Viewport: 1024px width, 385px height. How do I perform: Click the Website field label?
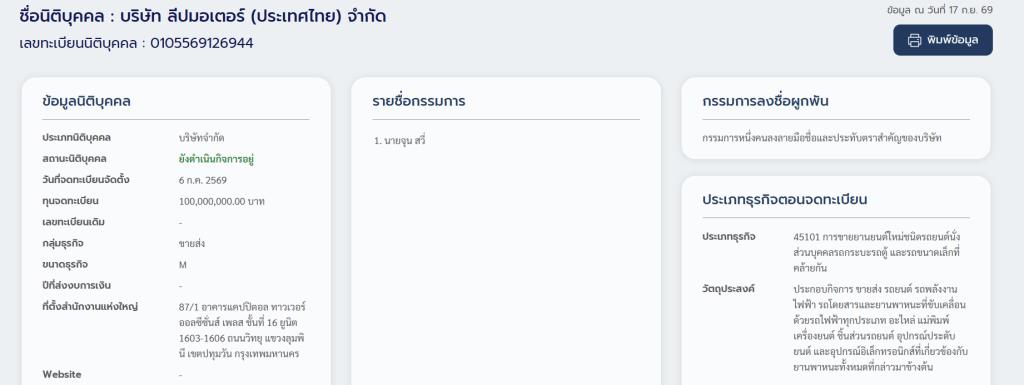pos(62,375)
